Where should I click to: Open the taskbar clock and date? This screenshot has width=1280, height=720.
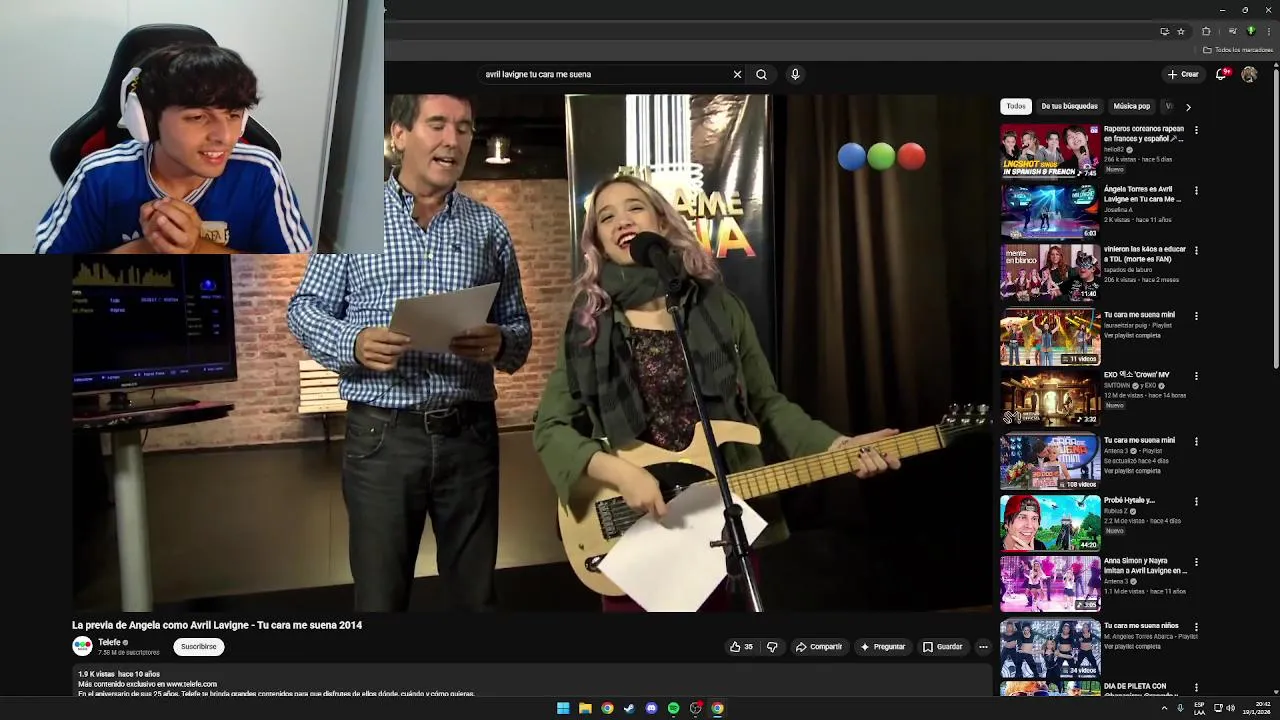point(1256,708)
